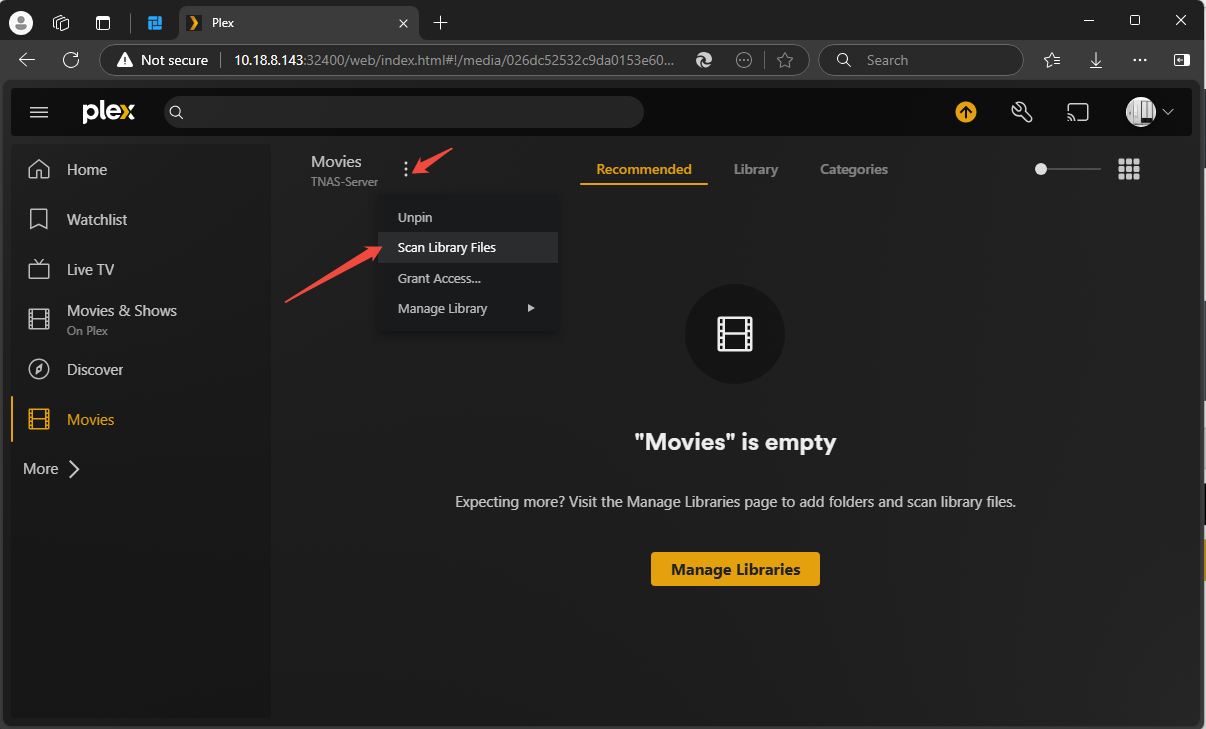The image size is (1206, 729).
Task: Open the user account avatar
Action: point(1140,112)
